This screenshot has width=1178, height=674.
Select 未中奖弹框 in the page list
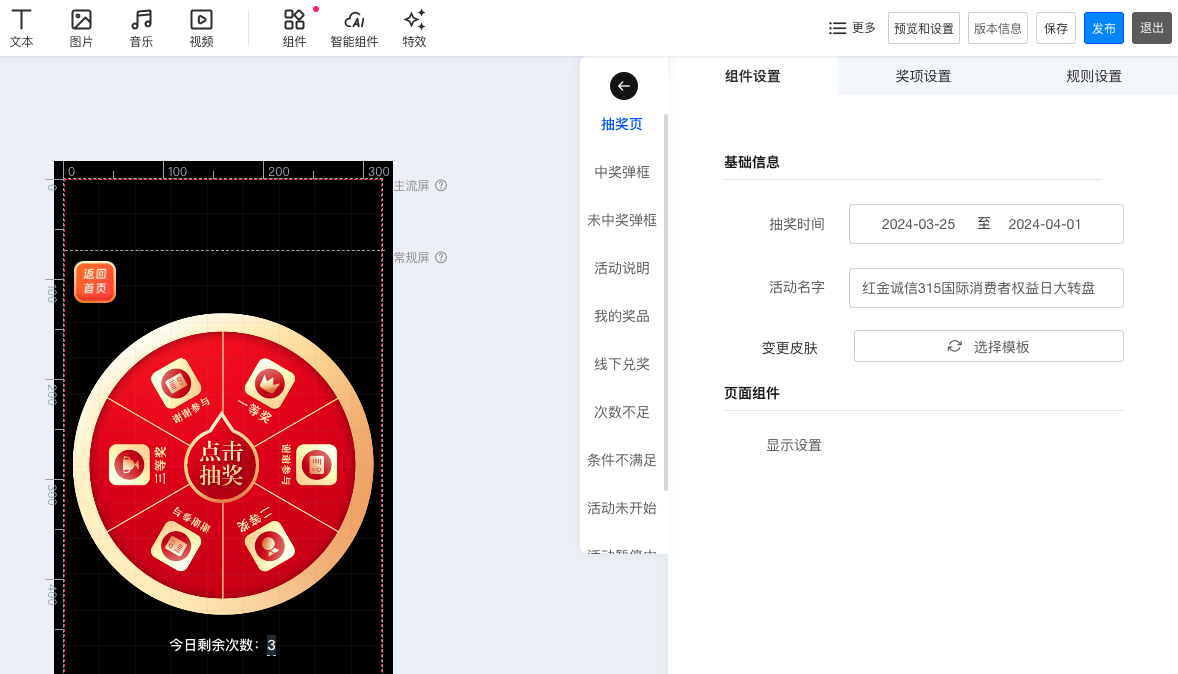pyautogui.click(x=622, y=220)
